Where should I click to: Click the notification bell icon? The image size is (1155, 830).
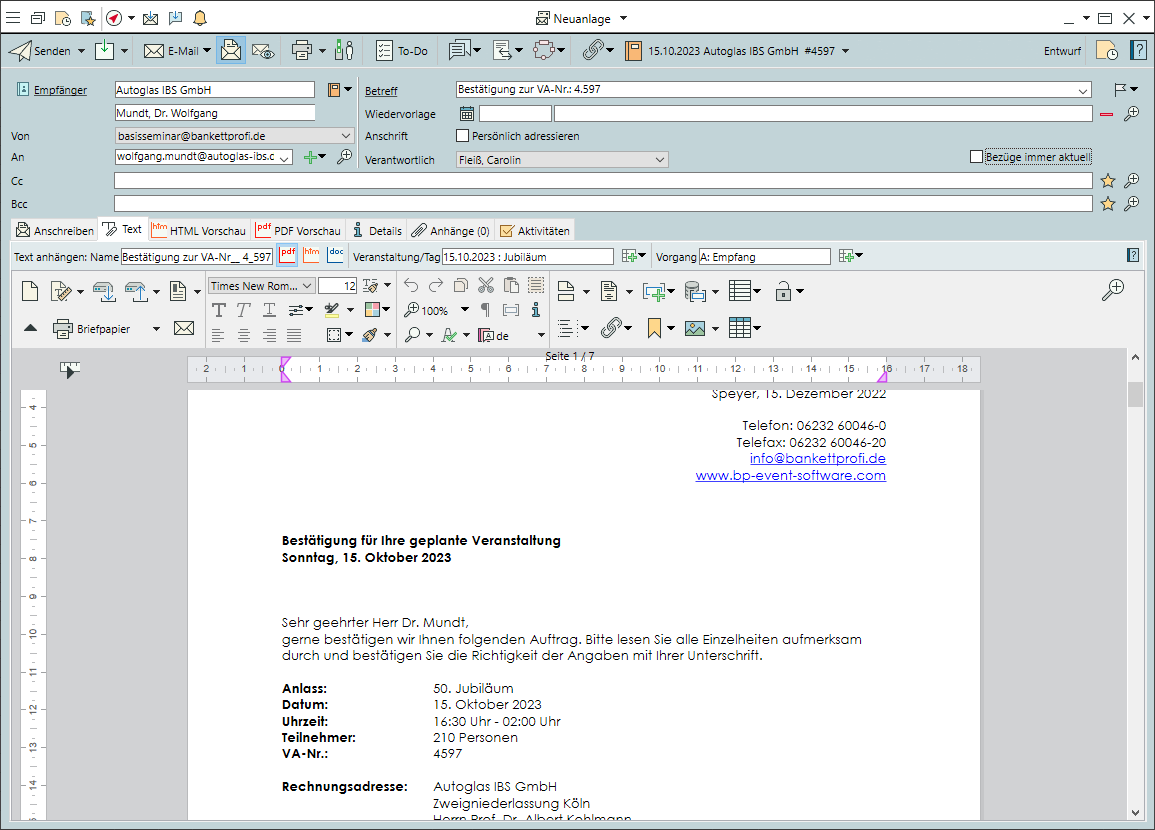pyautogui.click(x=200, y=18)
